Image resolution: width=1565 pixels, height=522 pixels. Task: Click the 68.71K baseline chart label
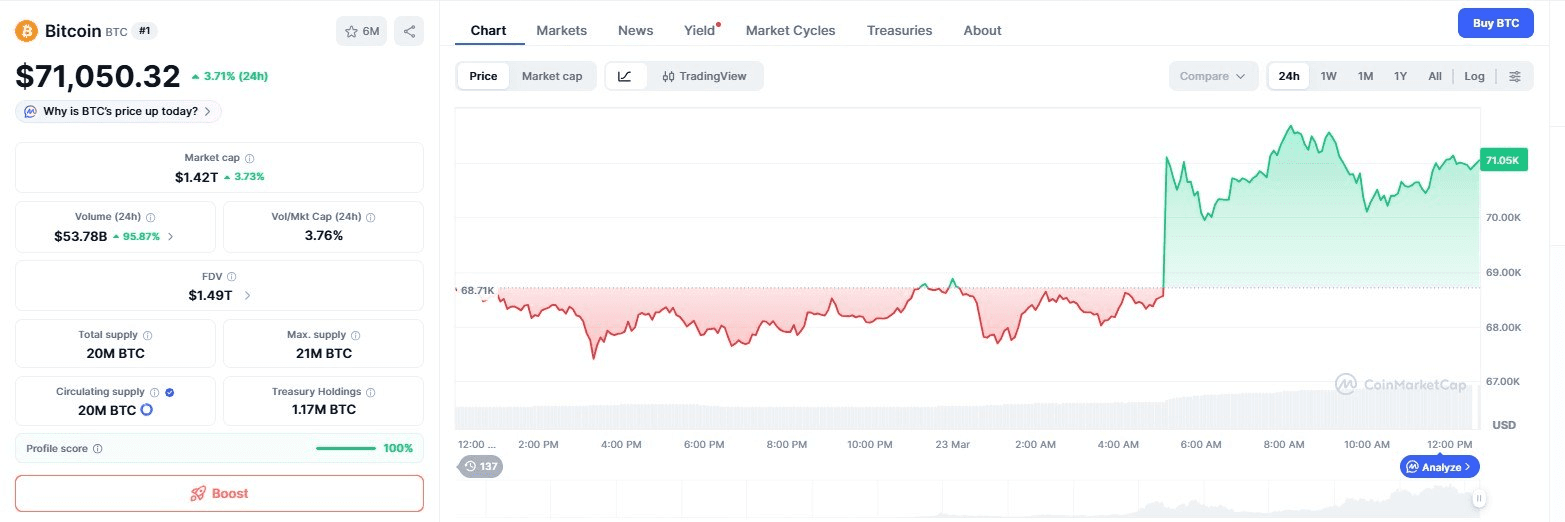(476, 290)
